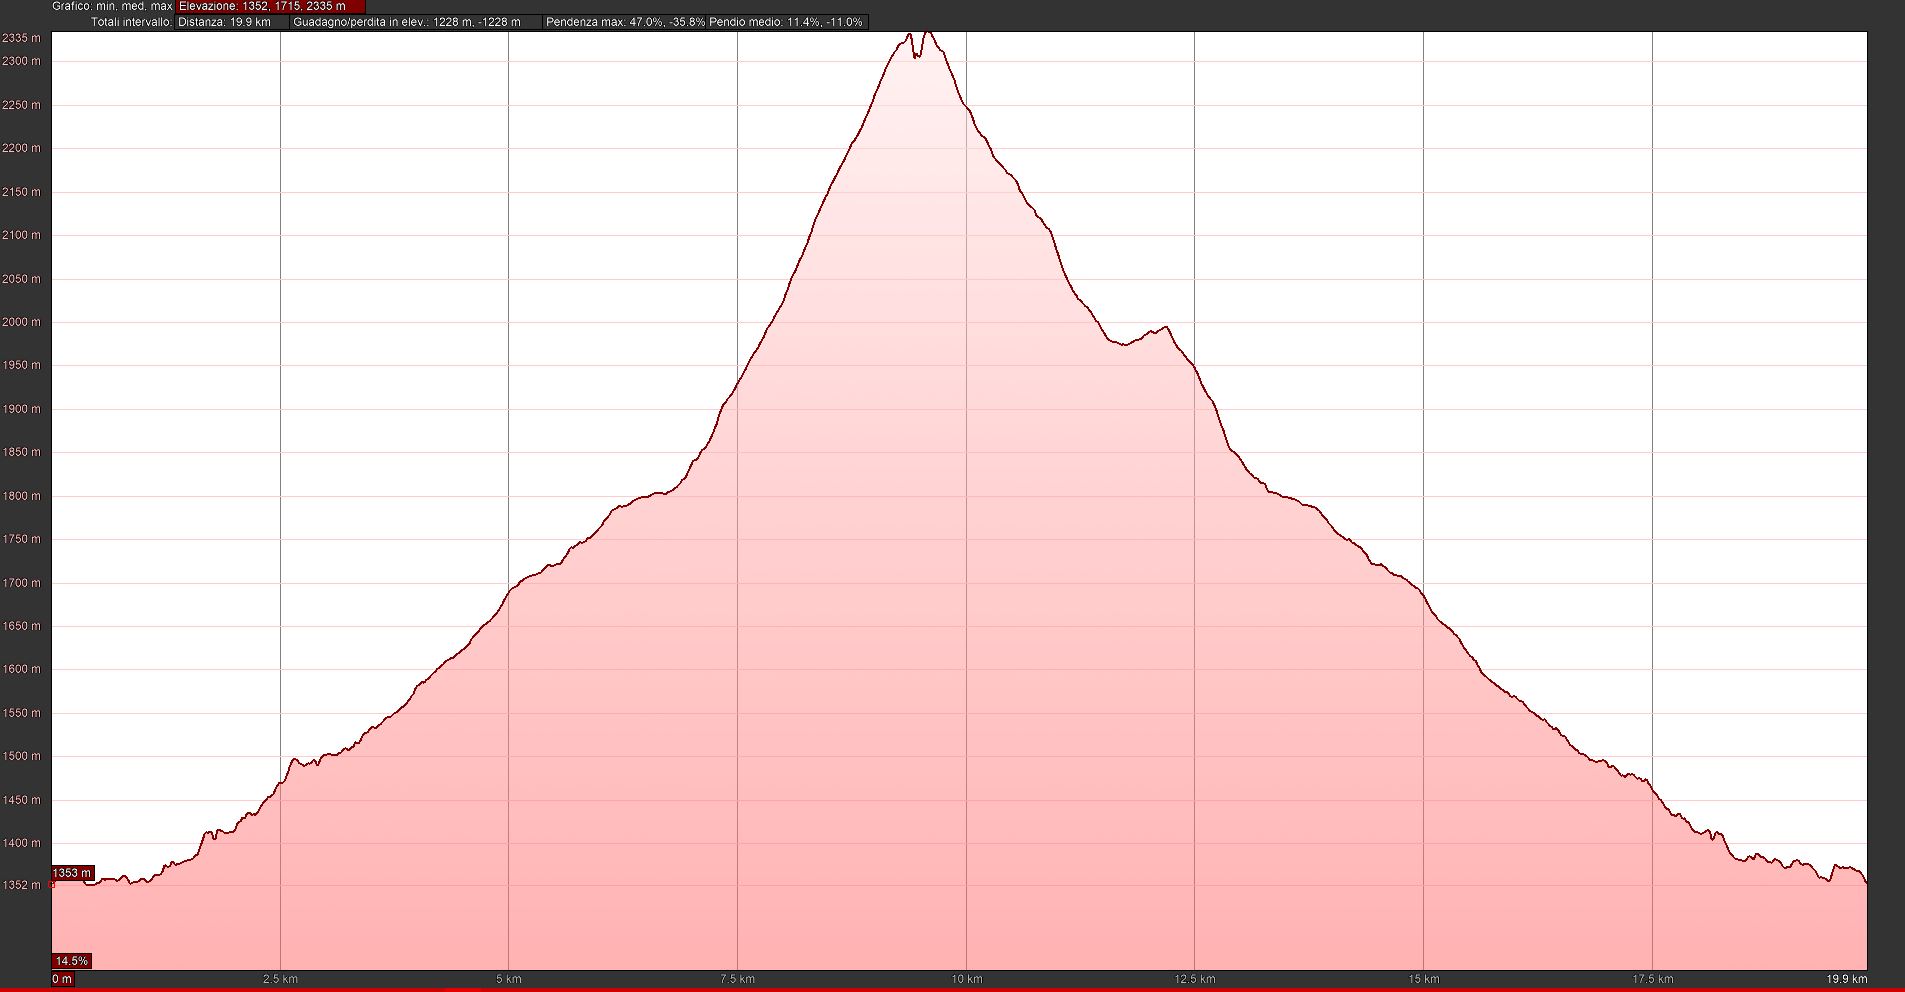Click the 2335 m maximum elevation axis label

point(21,38)
